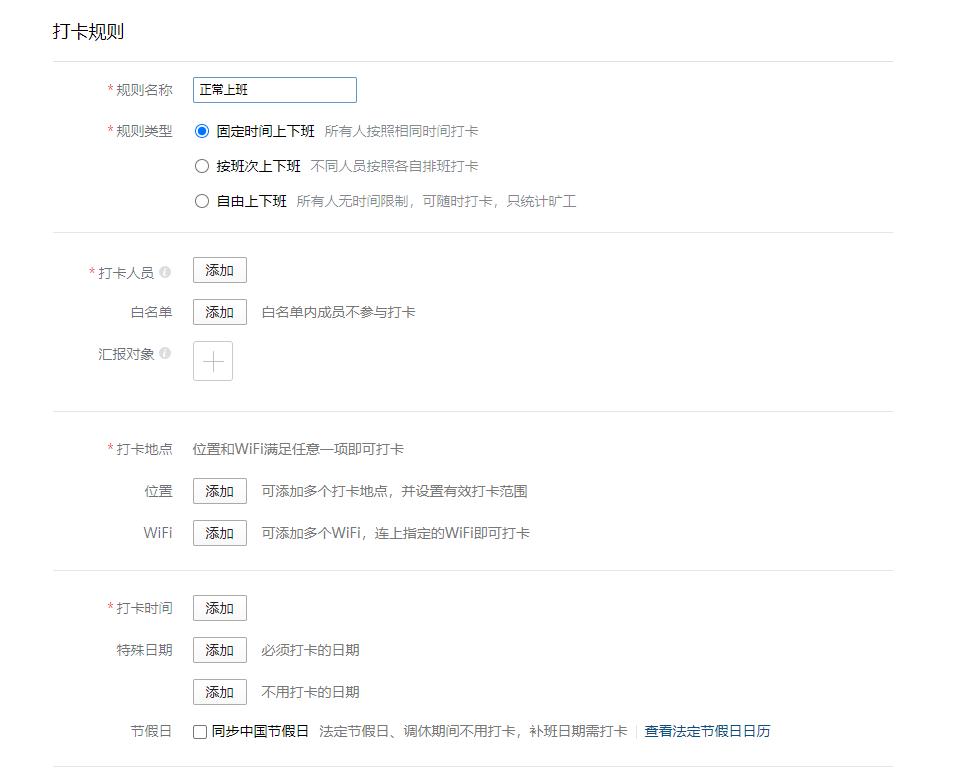This screenshot has height=775, width=962.
Task: Click 添加 to add a check-in 位置
Action: [218, 490]
